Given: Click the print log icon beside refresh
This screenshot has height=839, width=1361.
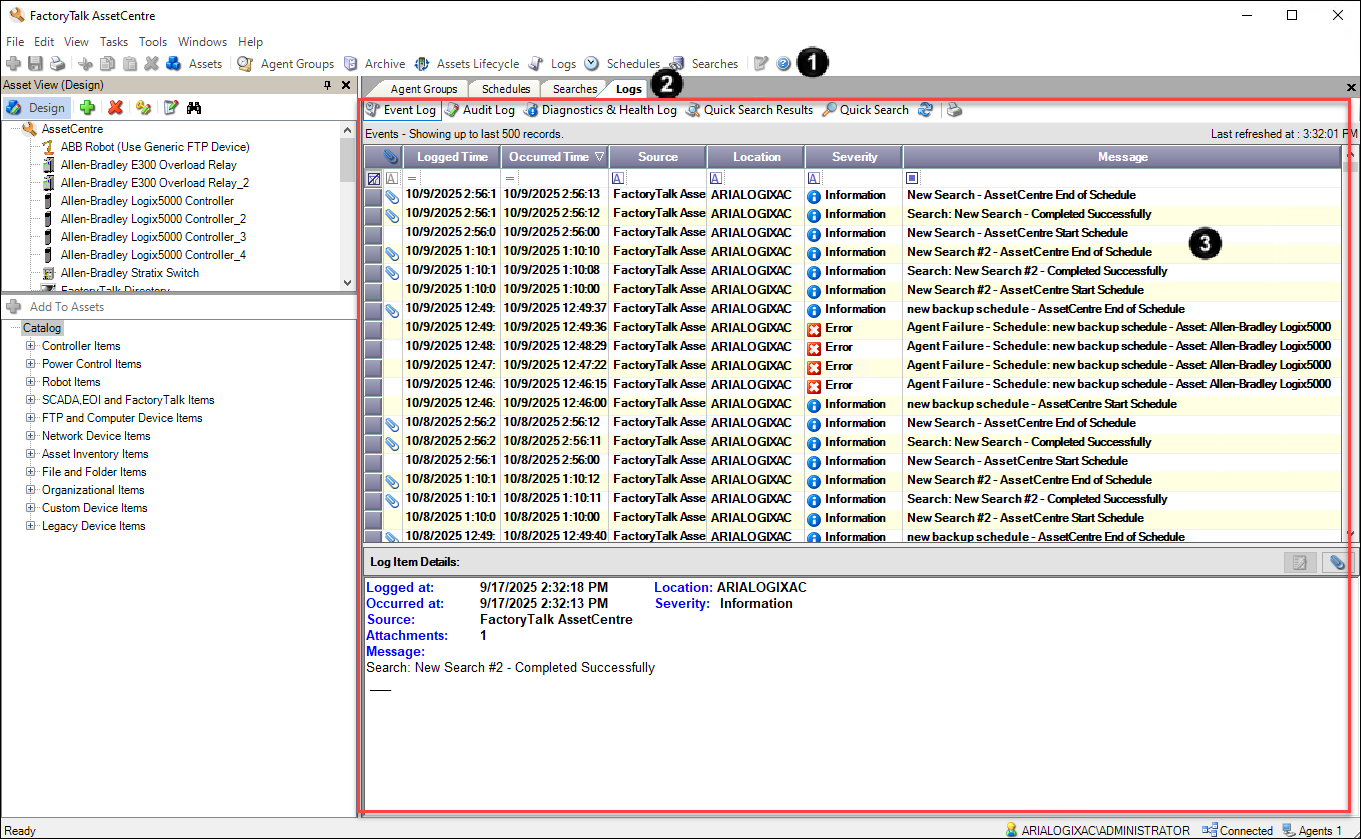Looking at the screenshot, I should 955,110.
